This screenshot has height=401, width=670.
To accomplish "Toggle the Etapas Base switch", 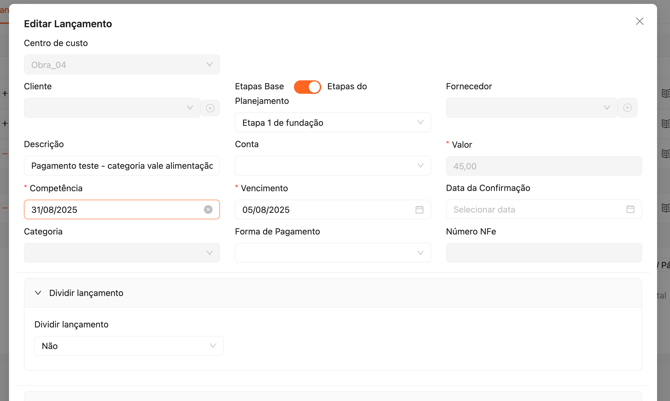I will (307, 87).
